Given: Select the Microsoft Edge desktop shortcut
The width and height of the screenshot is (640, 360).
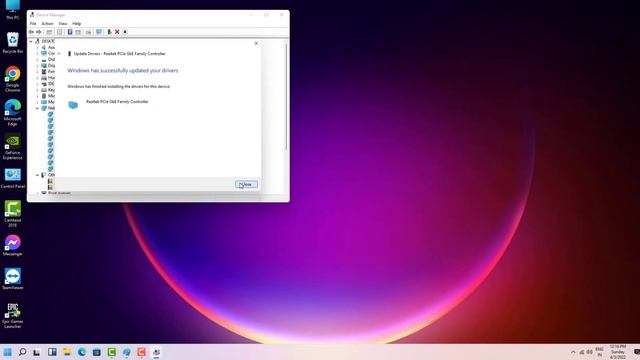Looking at the screenshot, I should (13, 112).
